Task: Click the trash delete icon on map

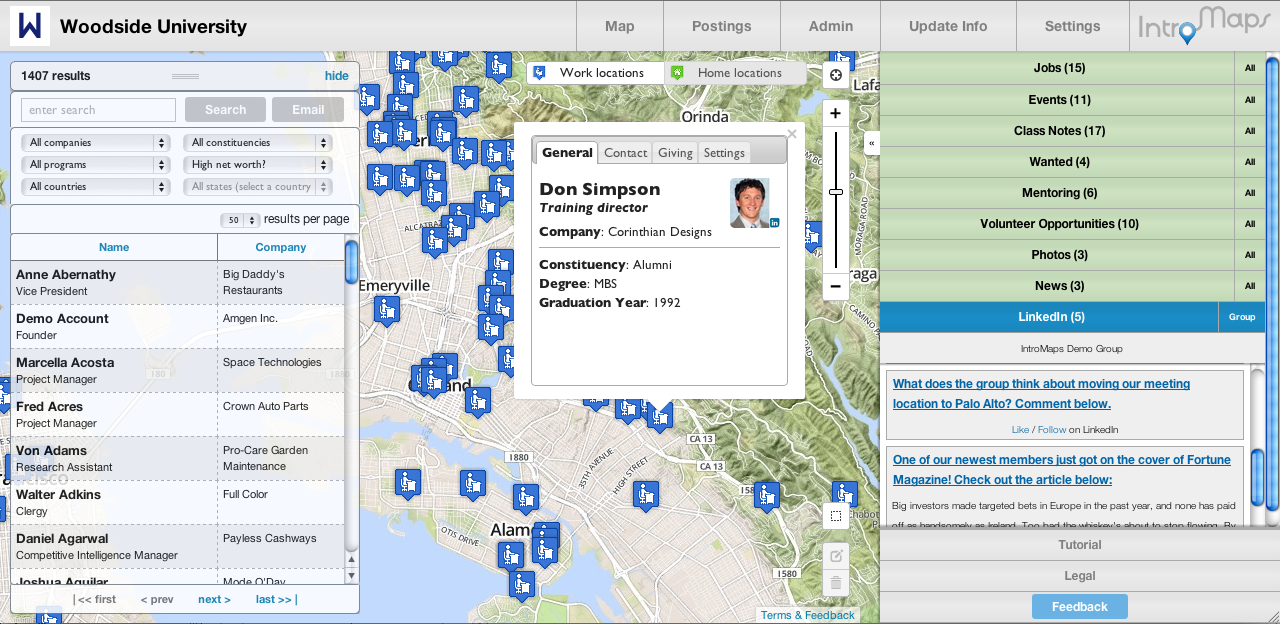Action: 836,582
